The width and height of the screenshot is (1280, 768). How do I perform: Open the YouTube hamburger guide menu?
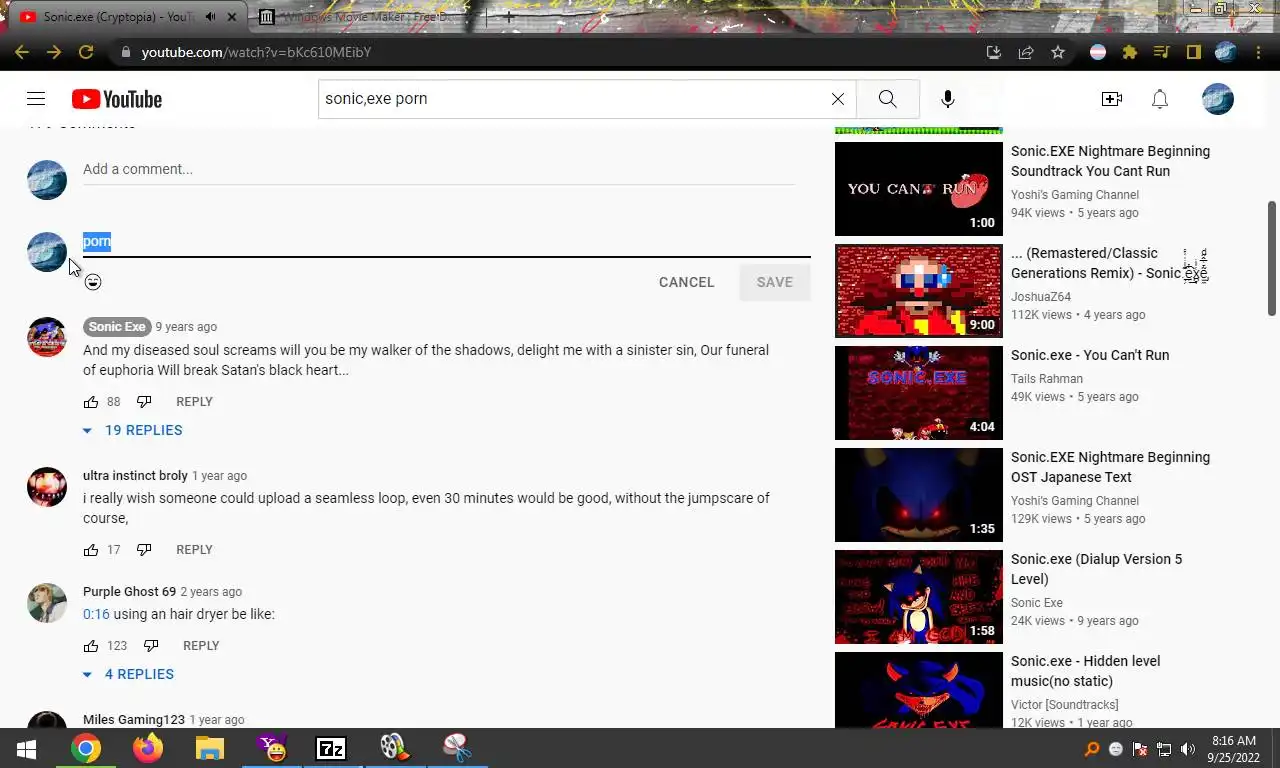[36, 99]
